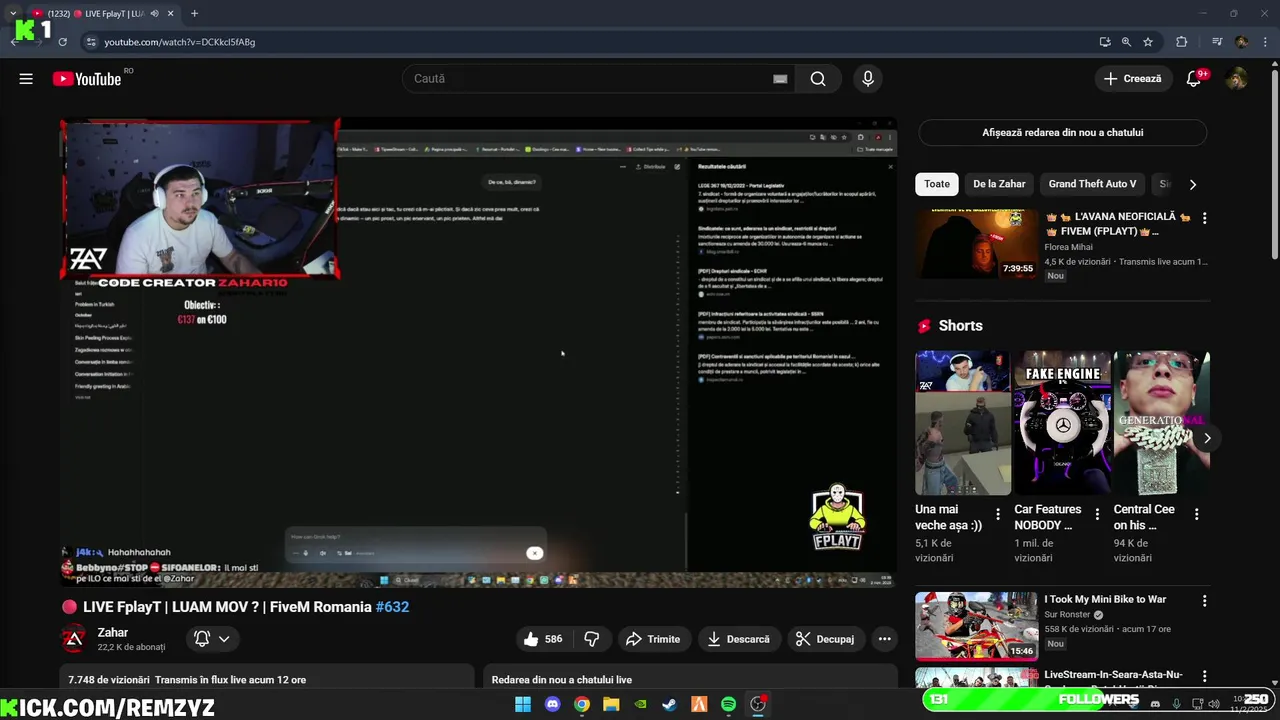Open Chrome extensions puzzle icon
Screen dimensions: 1280x720
tap(1182, 42)
